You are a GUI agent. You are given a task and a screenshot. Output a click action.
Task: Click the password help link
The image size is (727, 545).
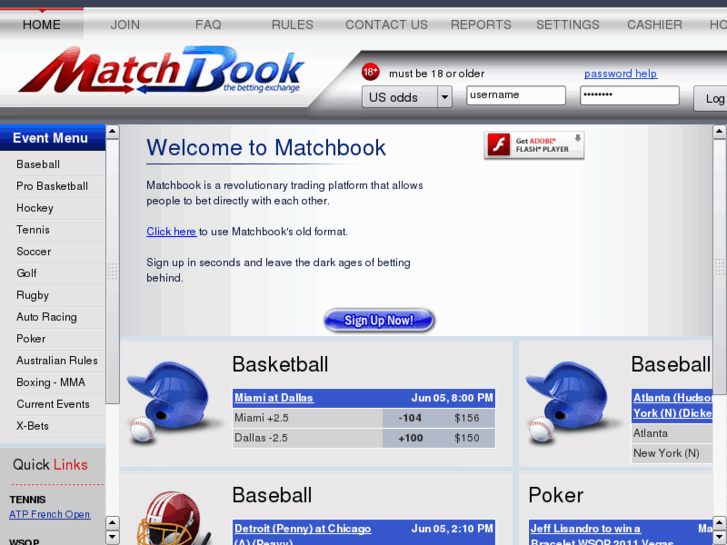620,74
